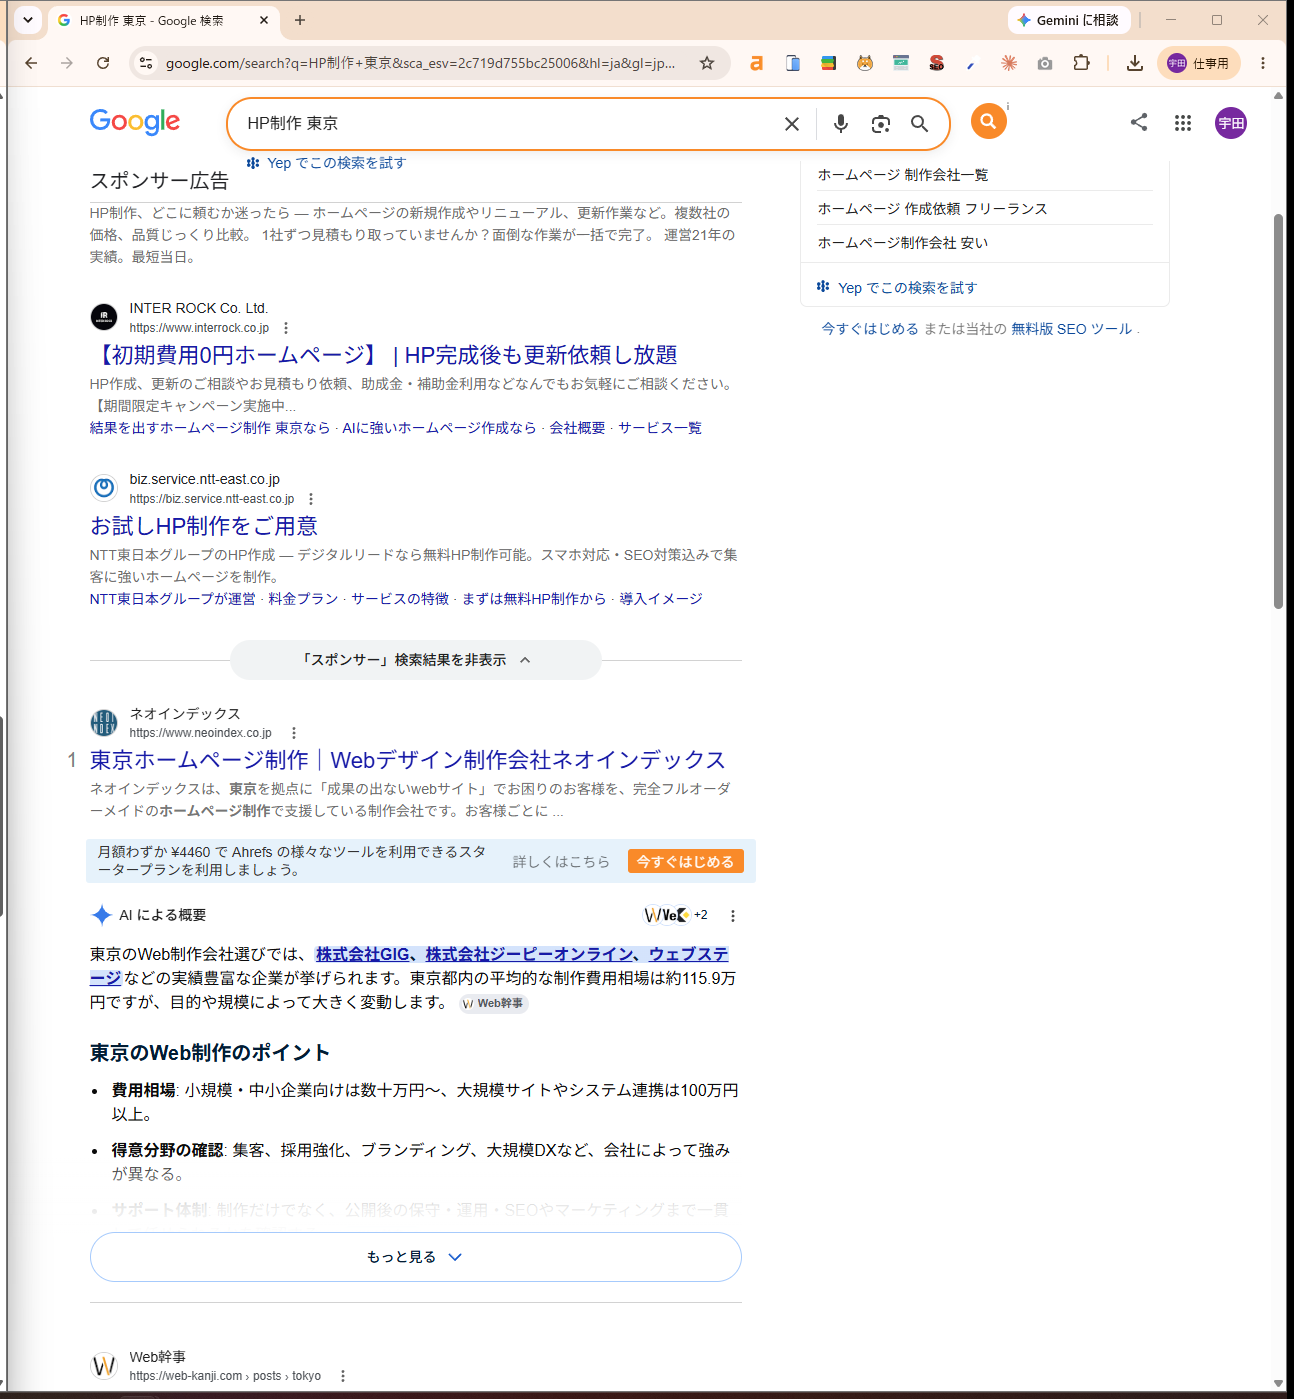Open the orange 'a' Ahrefs extension
Image resolution: width=1294 pixels, height=1399 pixels.
click(756, 63)
